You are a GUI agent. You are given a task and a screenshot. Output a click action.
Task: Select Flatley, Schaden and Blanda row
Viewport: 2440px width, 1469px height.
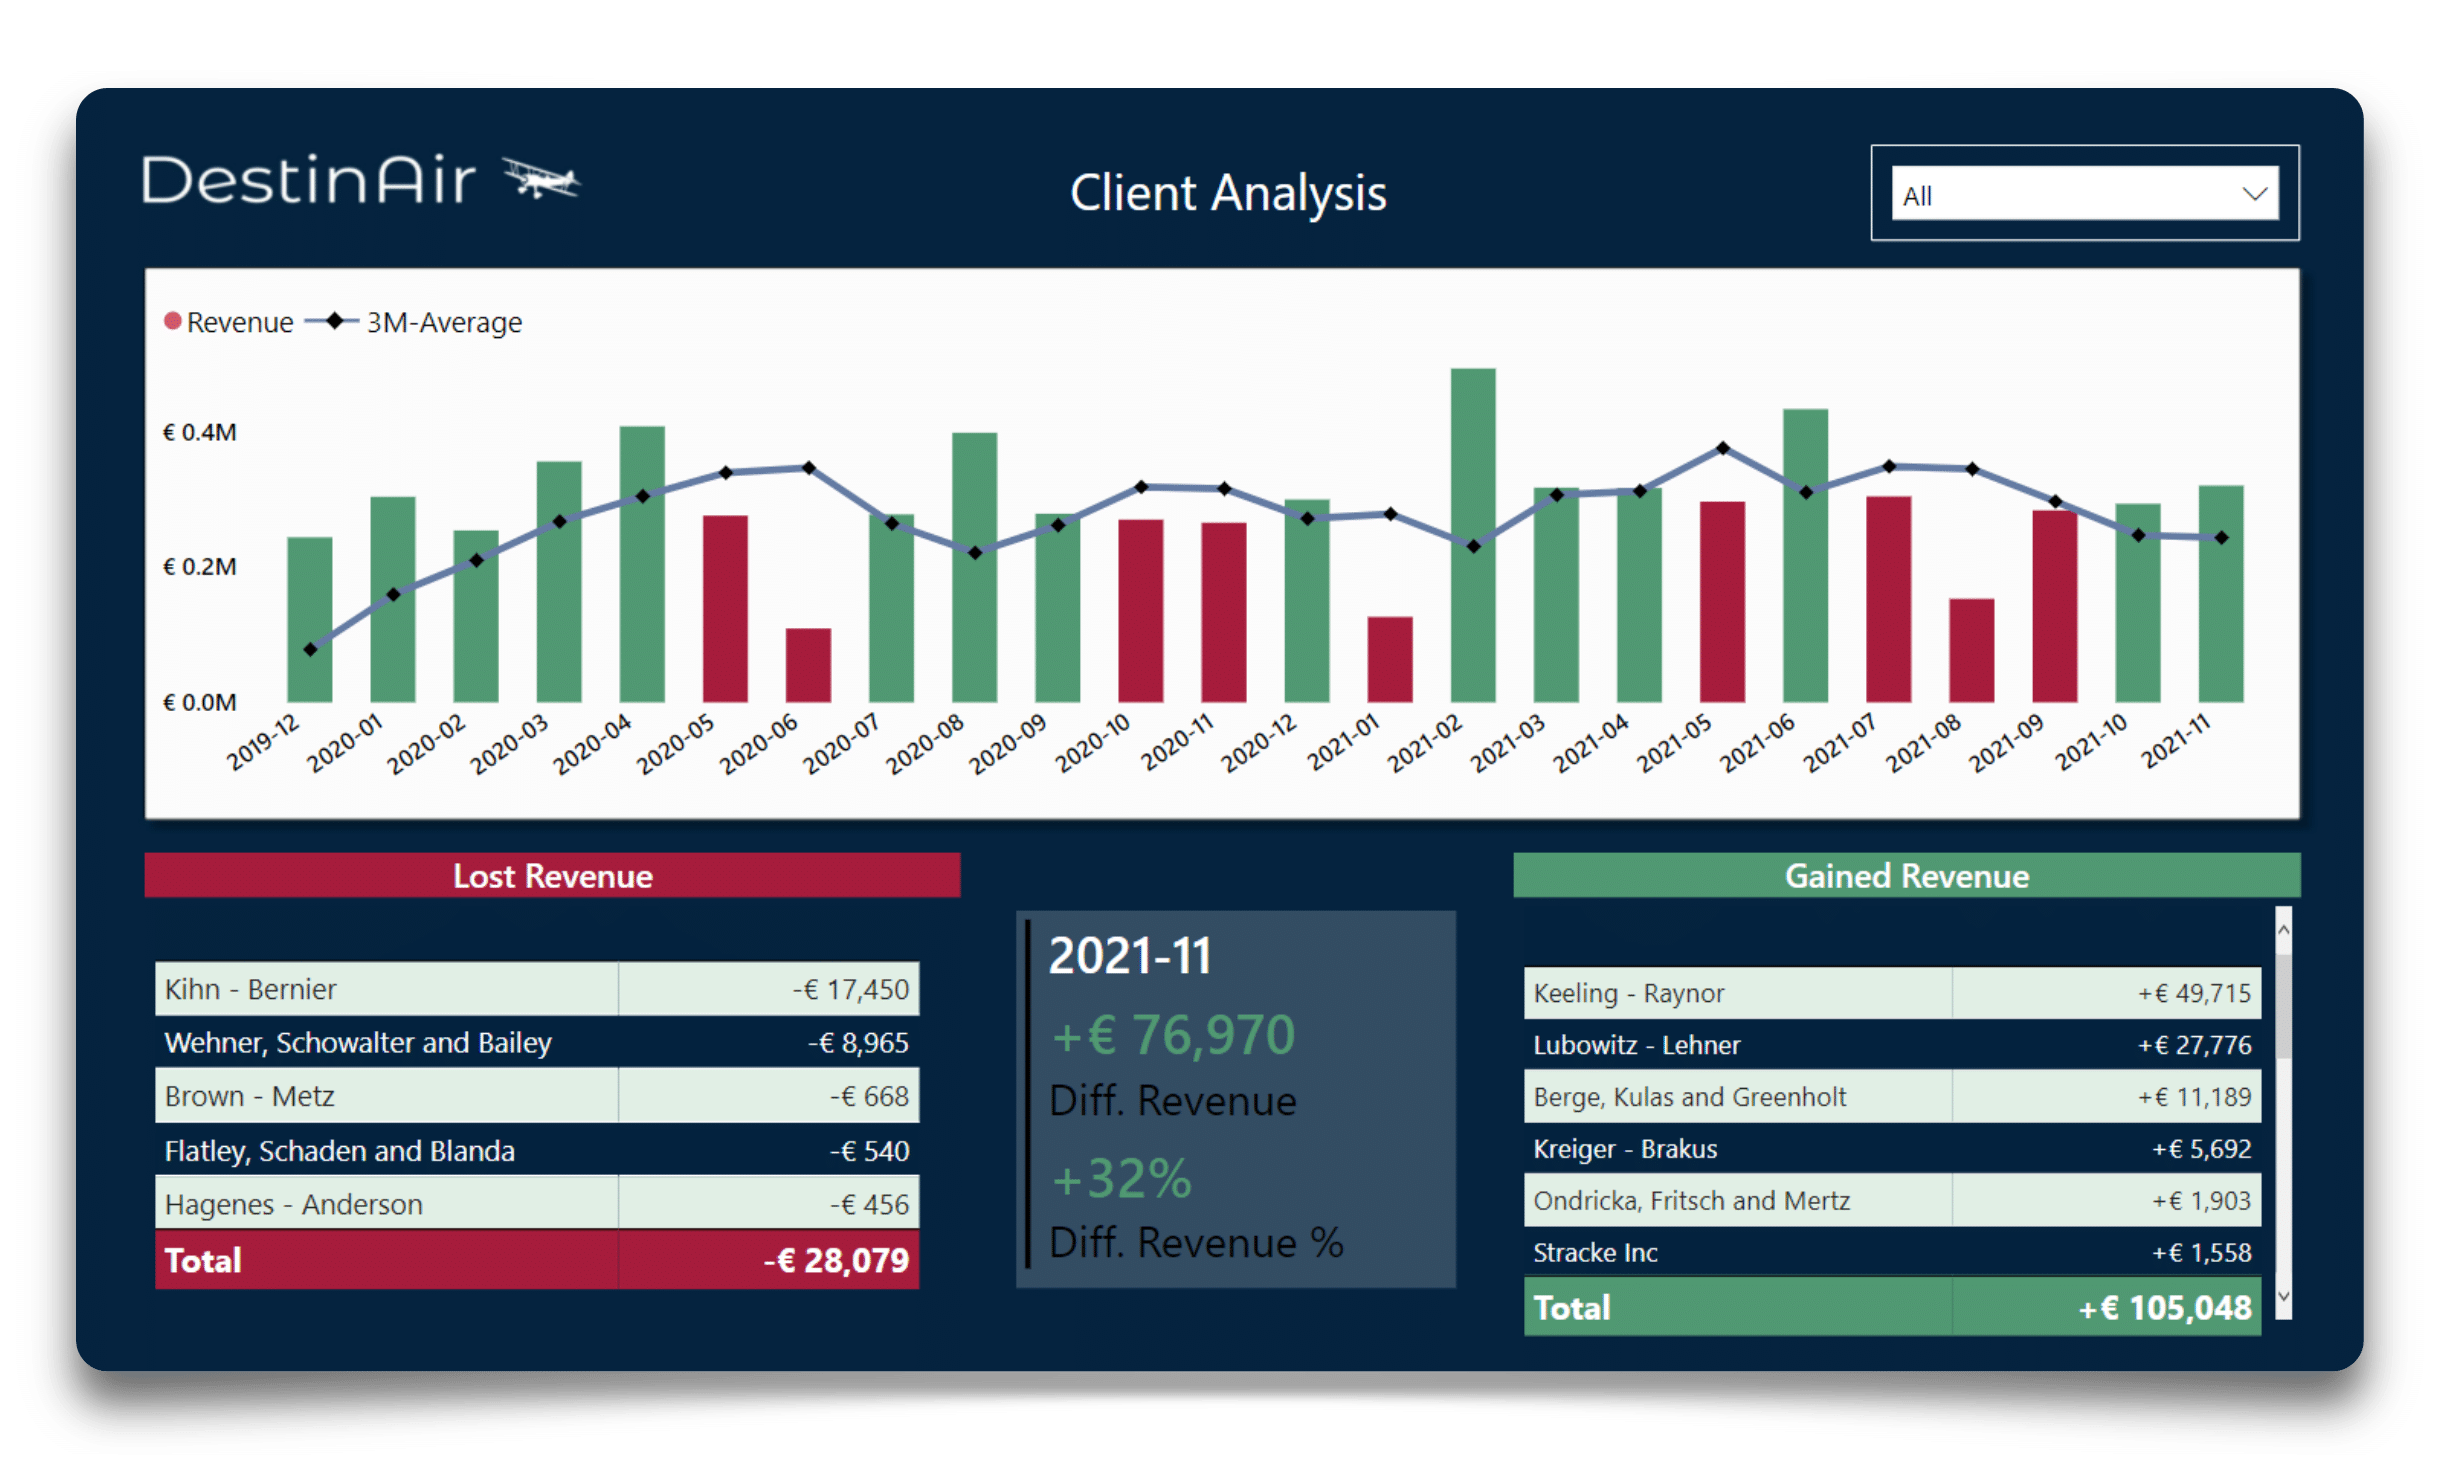point(537,1150)
